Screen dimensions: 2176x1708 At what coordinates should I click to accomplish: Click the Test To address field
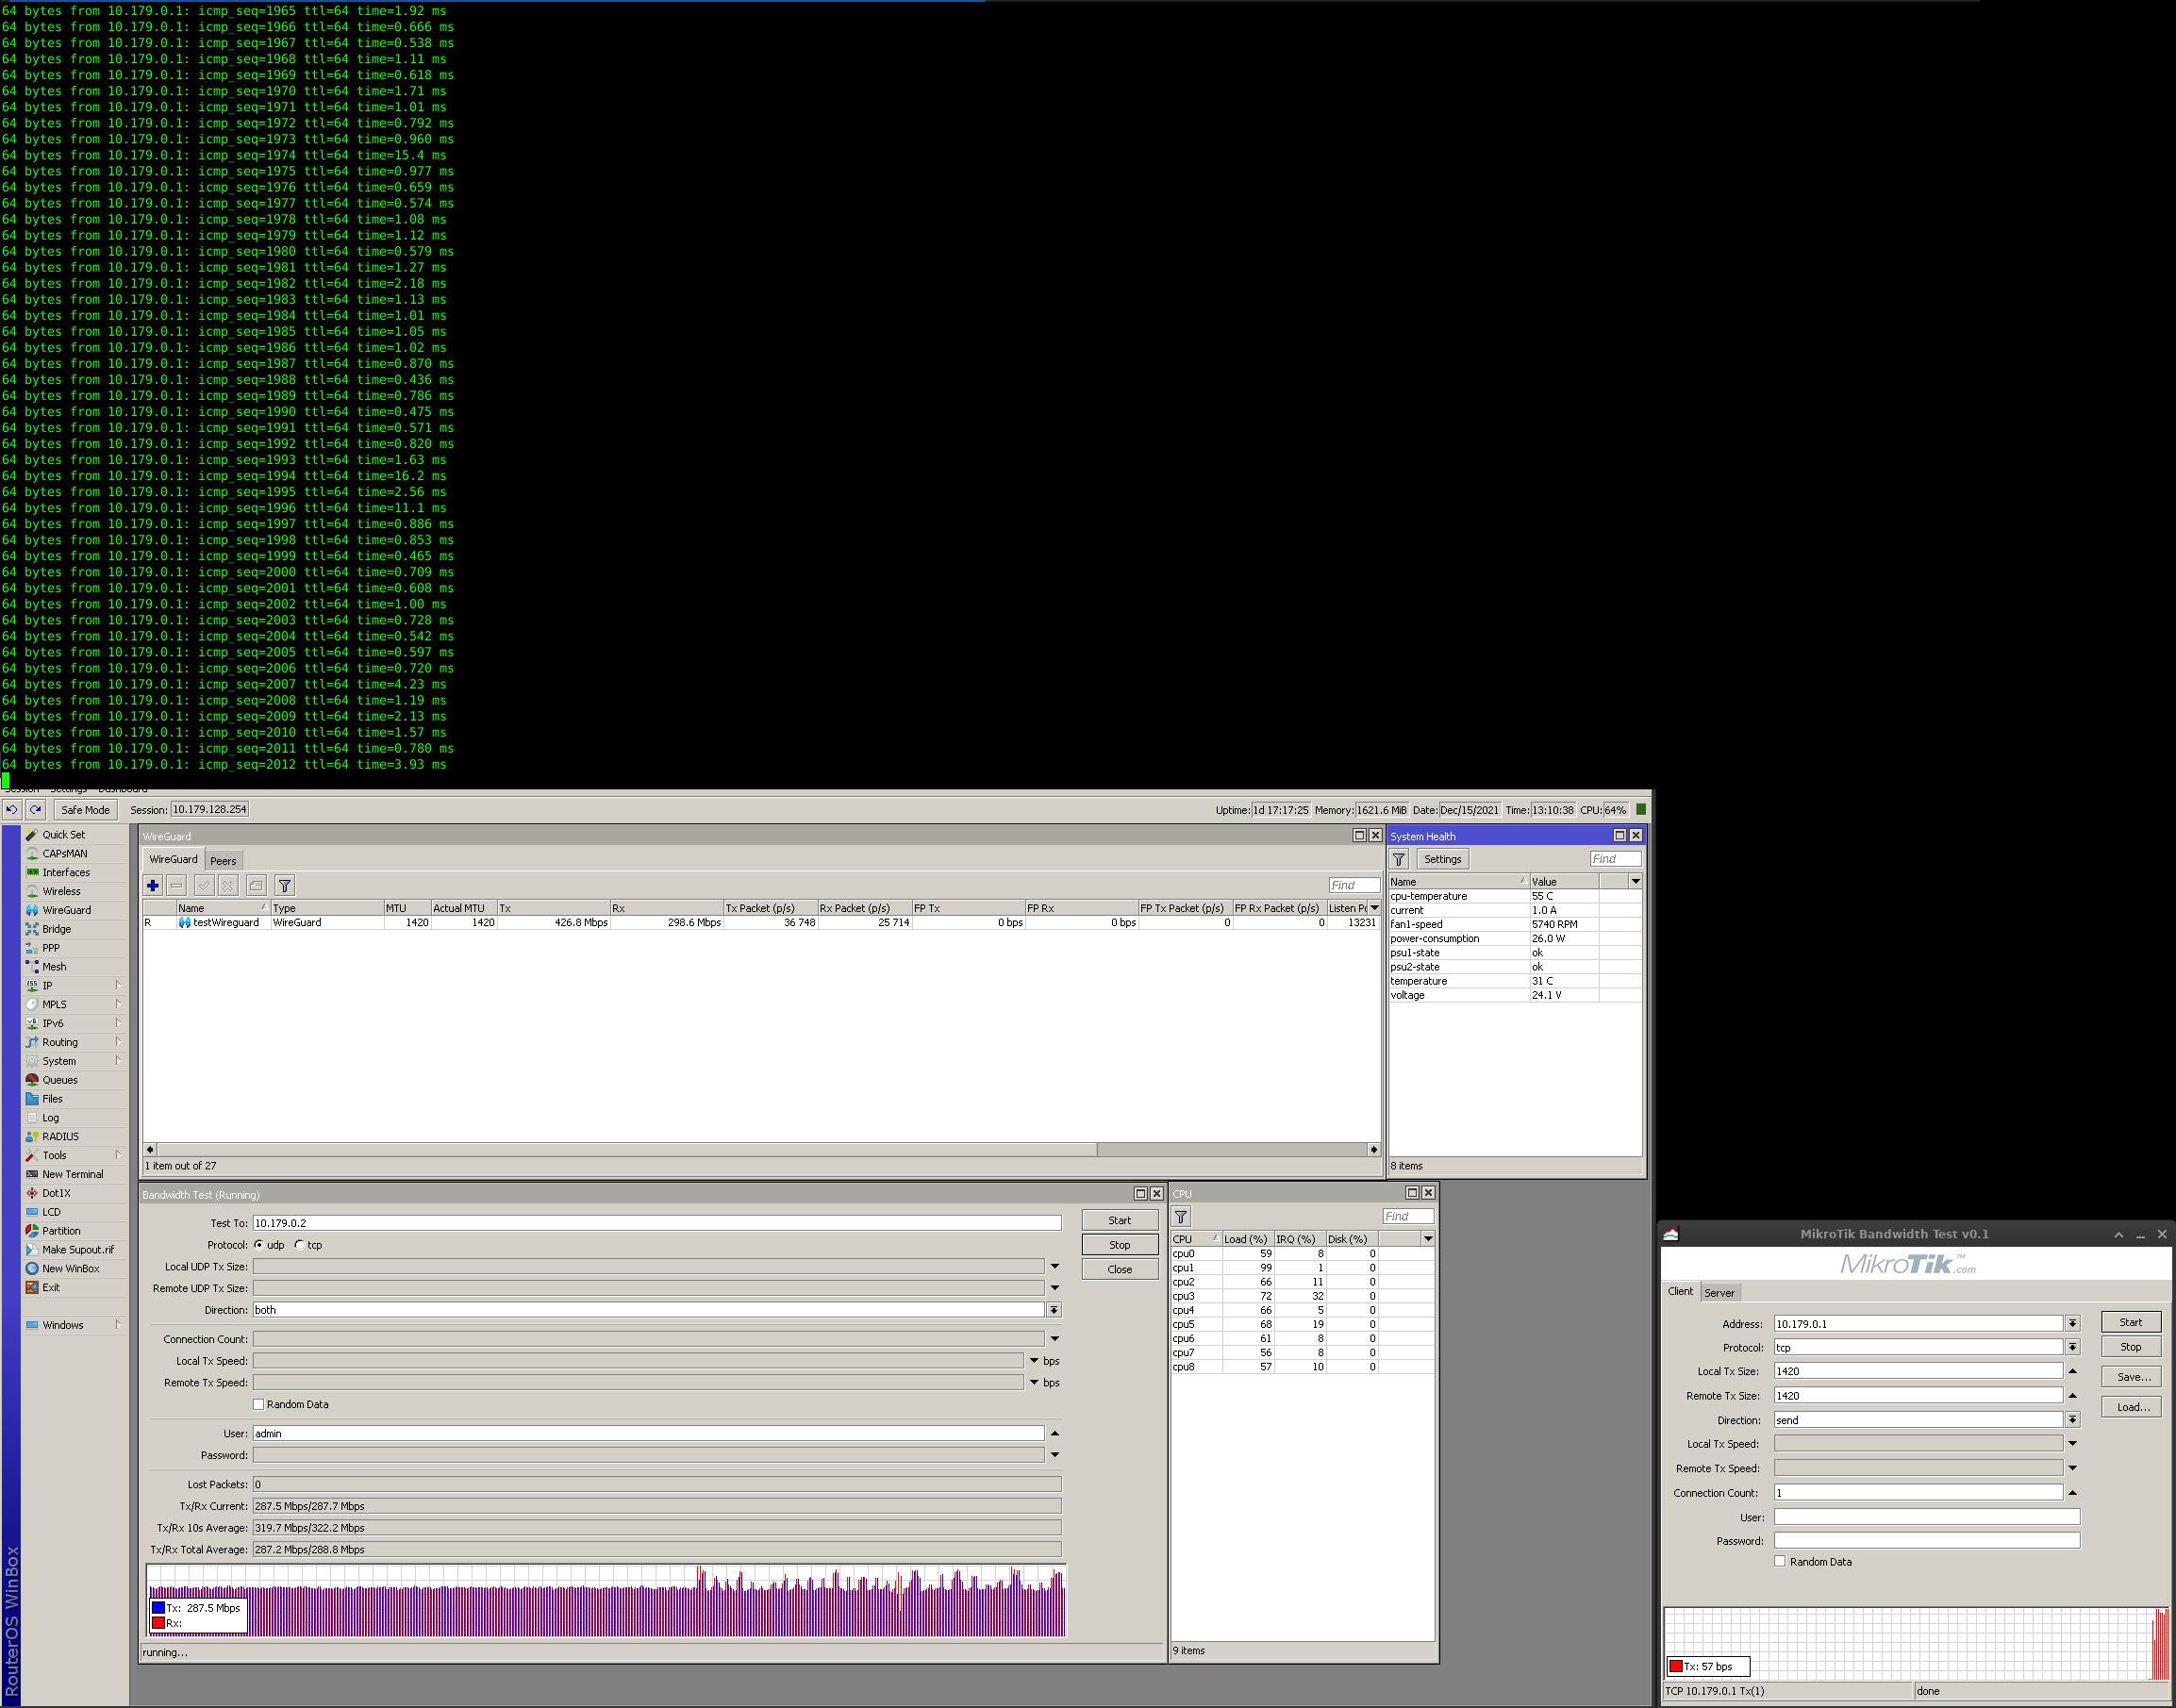tap(656, 1223)
